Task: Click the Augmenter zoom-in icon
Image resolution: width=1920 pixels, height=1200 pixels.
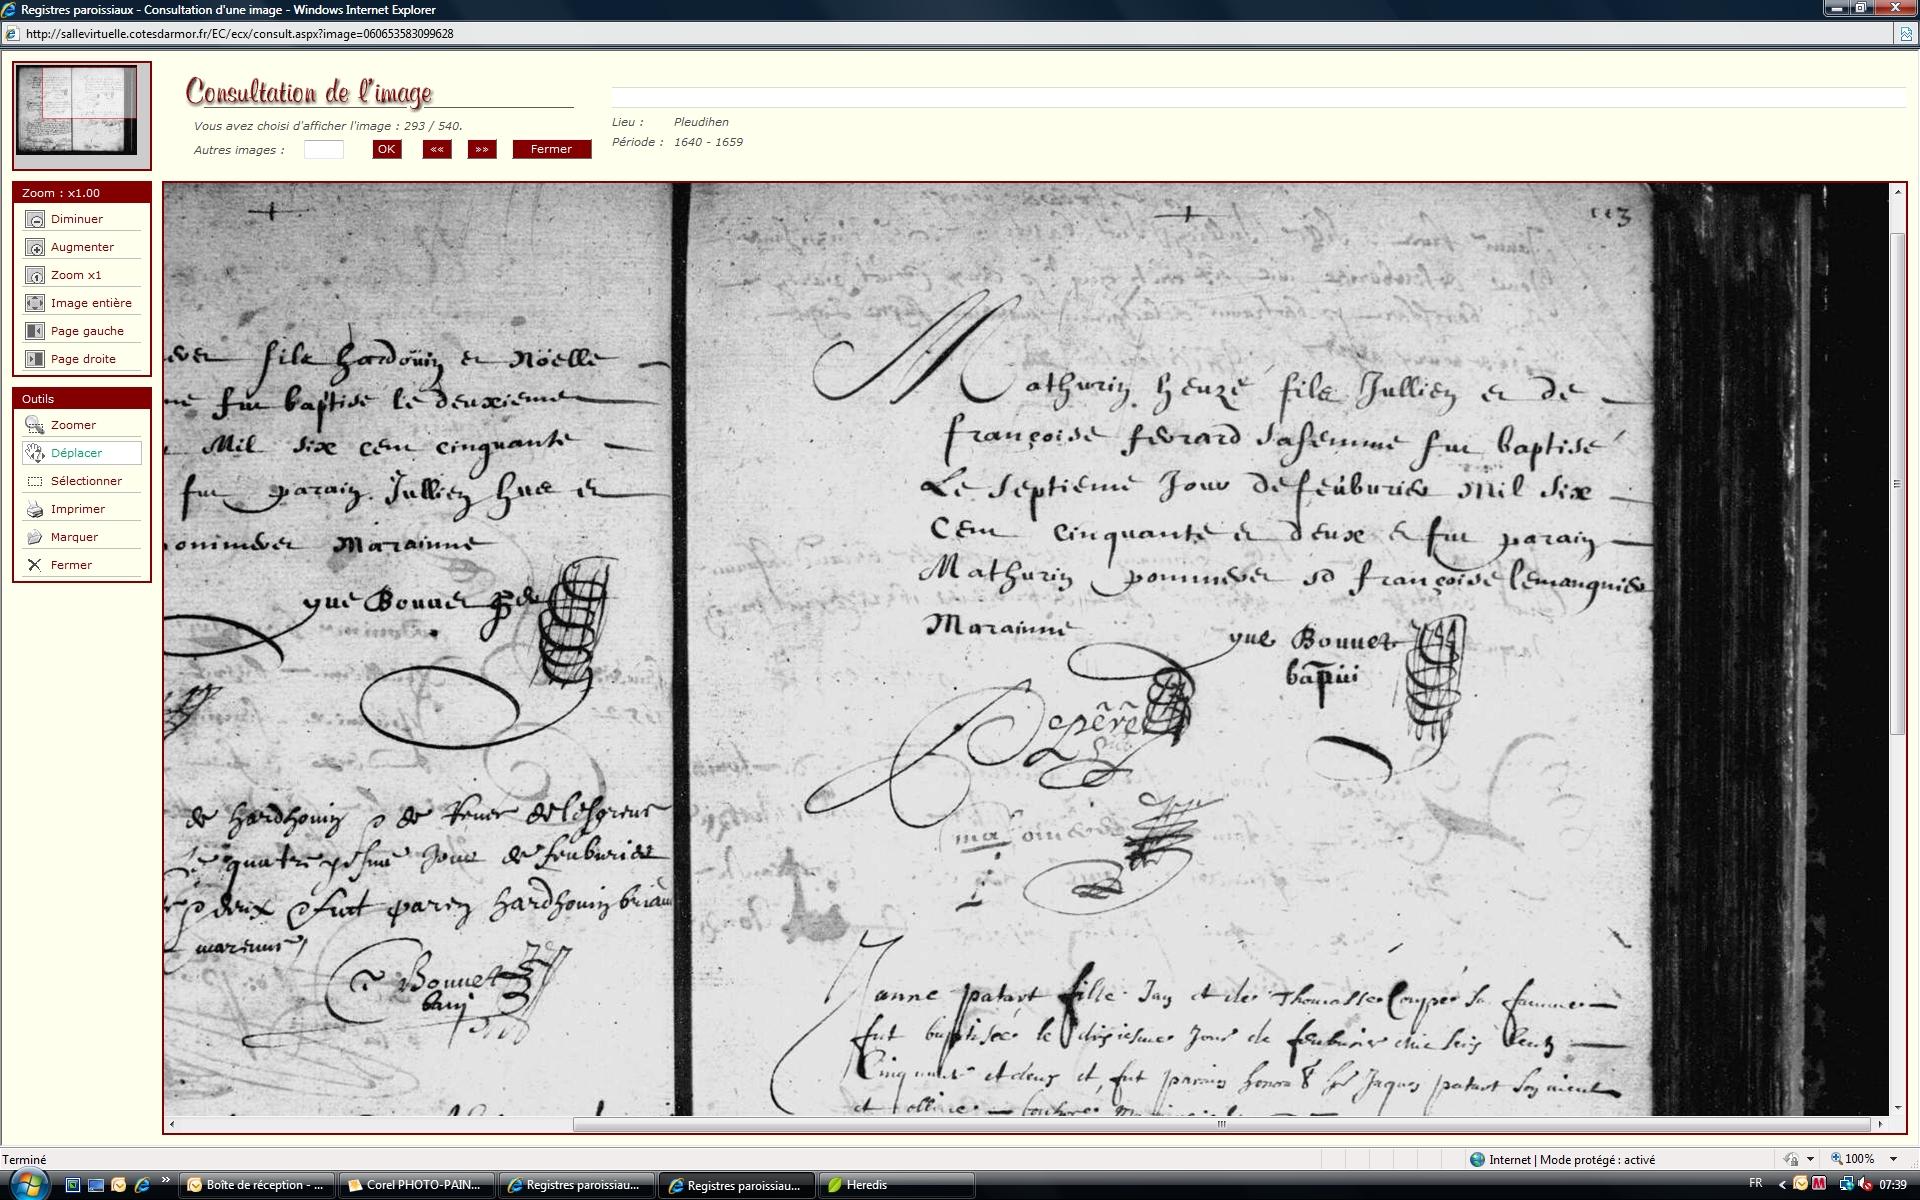Action: pos(35,247)
